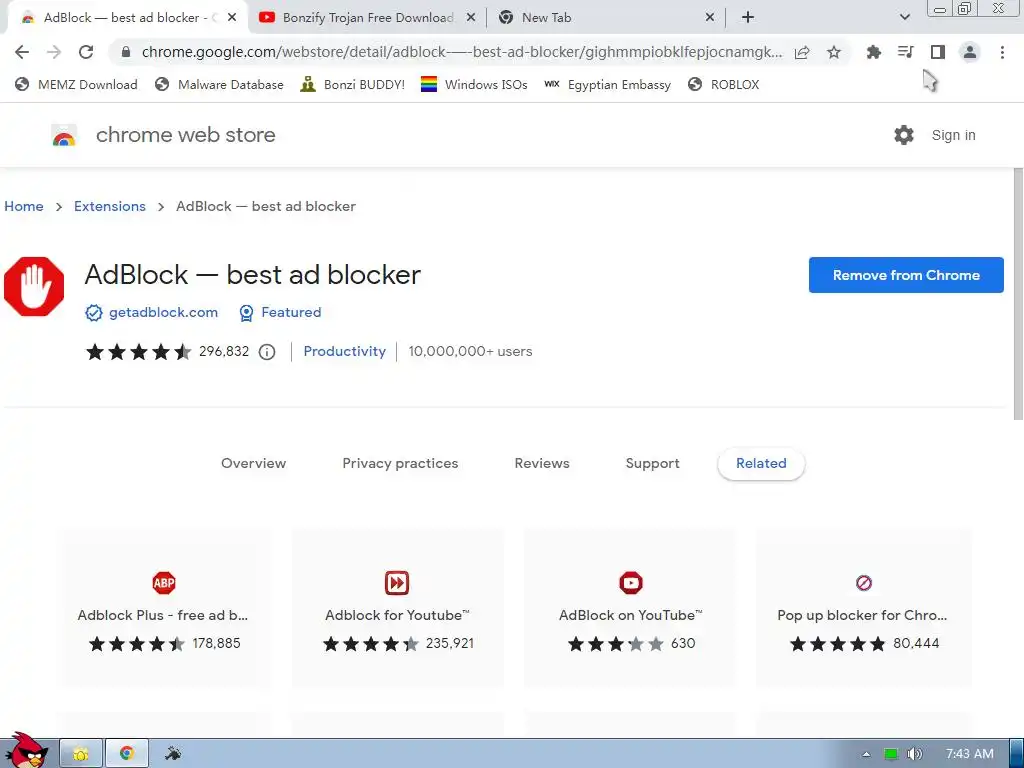Click Remove from Chrome button
The height and width of the screenshot is (768, 1024).
click(x=906, y=275)
